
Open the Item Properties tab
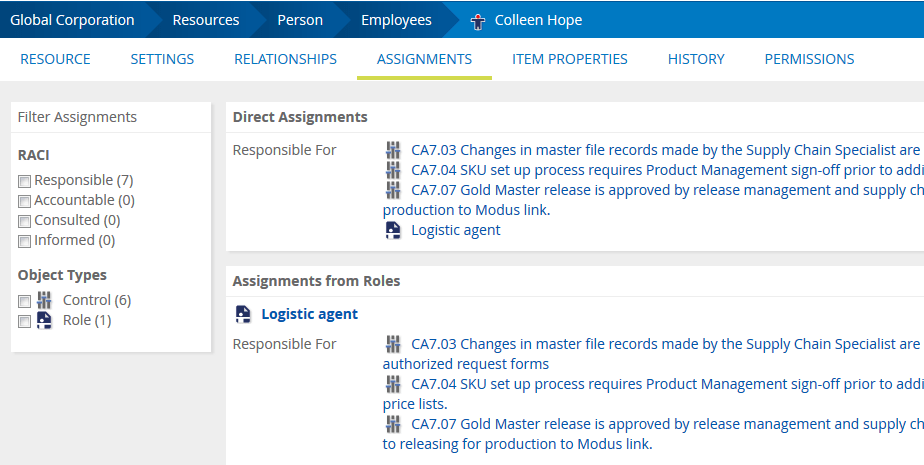[569, 59]
